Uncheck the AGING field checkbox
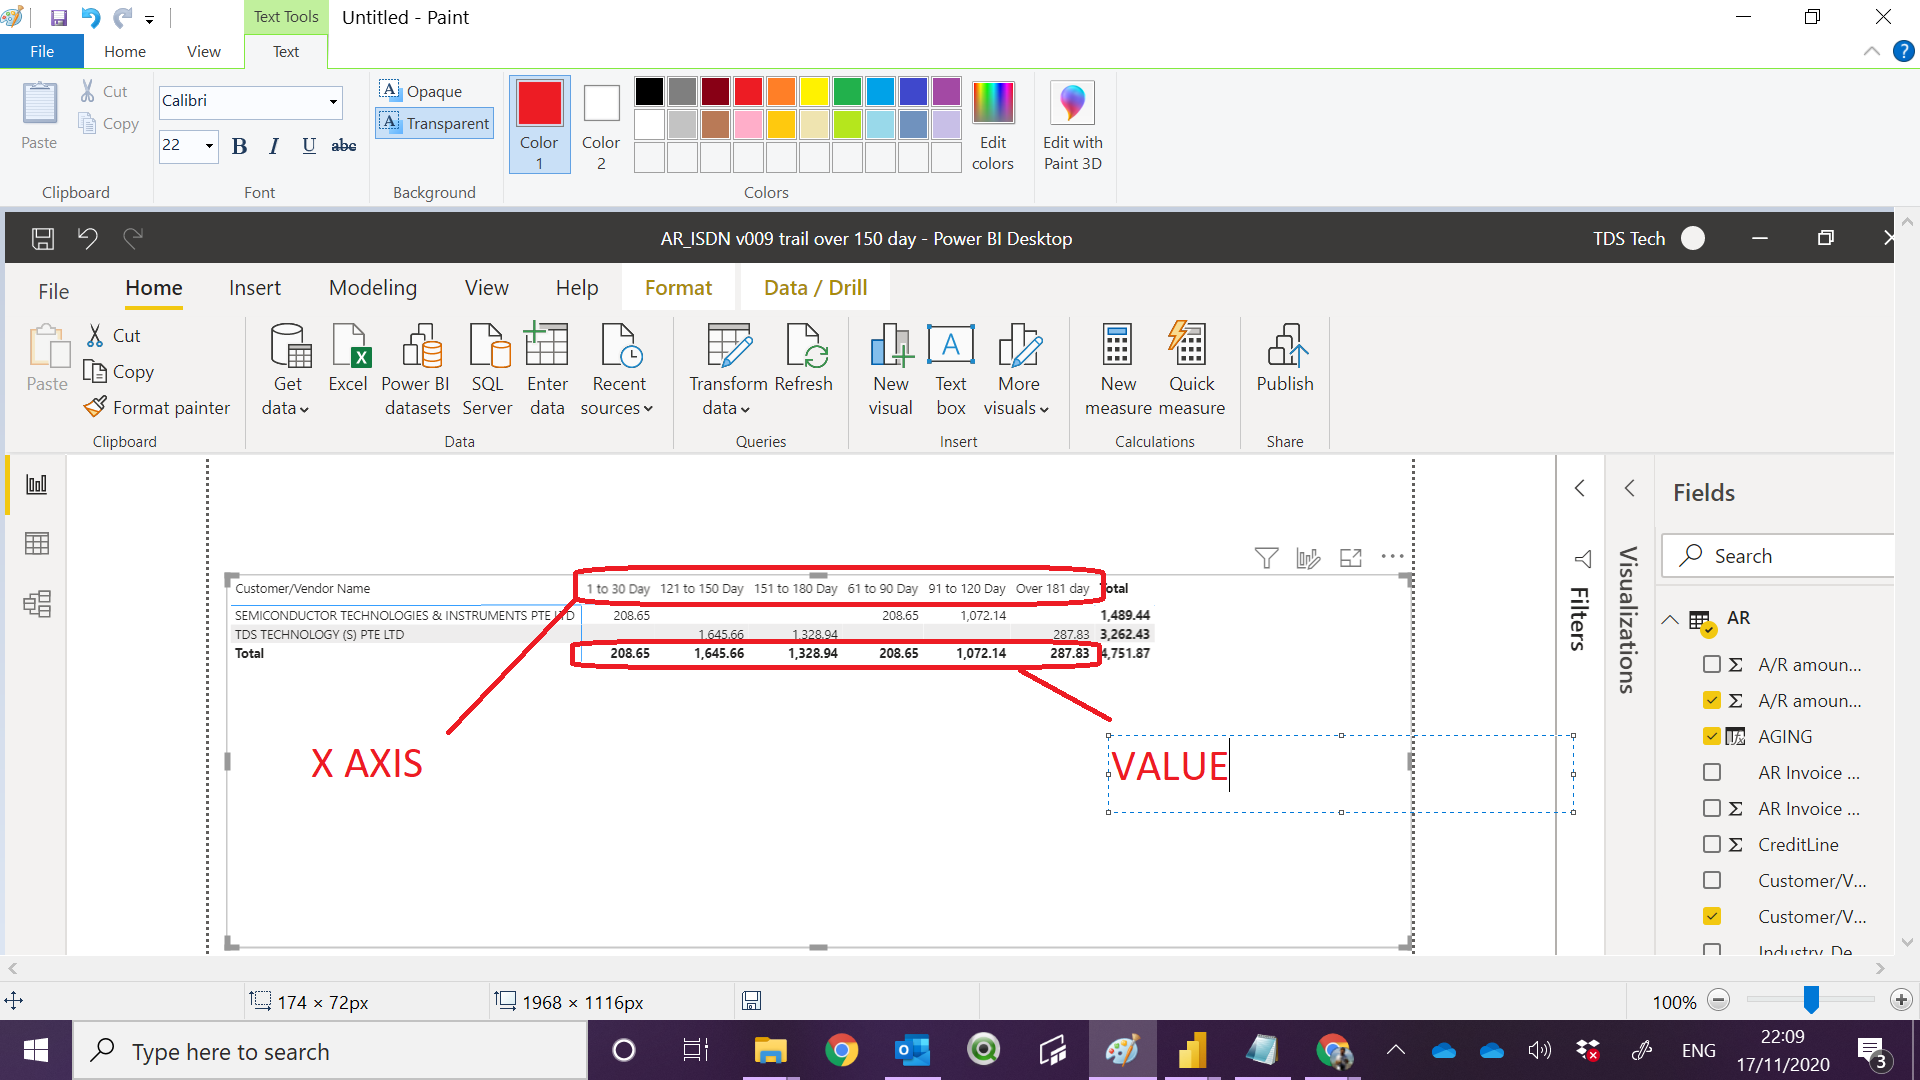1920x1080 pixels. pos(1712,736)
